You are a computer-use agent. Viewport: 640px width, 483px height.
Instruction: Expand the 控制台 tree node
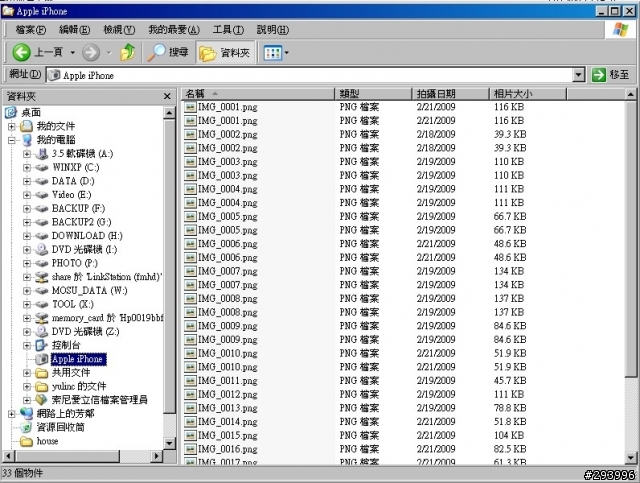(x=27, y=345)
